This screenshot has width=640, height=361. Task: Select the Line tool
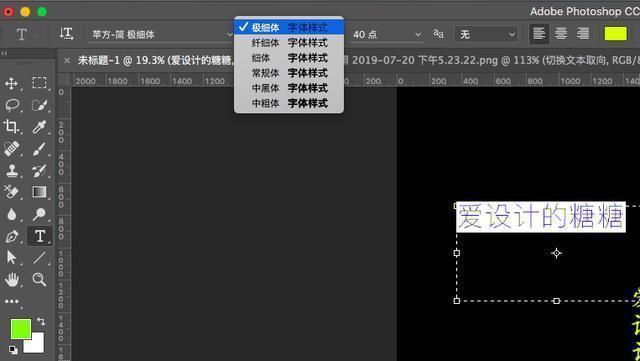(39, 258)
